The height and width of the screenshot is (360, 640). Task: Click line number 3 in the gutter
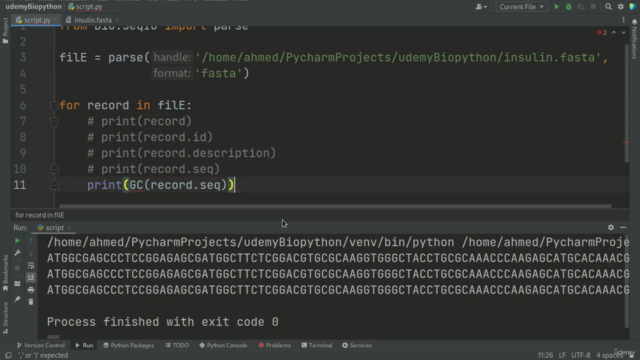click(22, 58)
